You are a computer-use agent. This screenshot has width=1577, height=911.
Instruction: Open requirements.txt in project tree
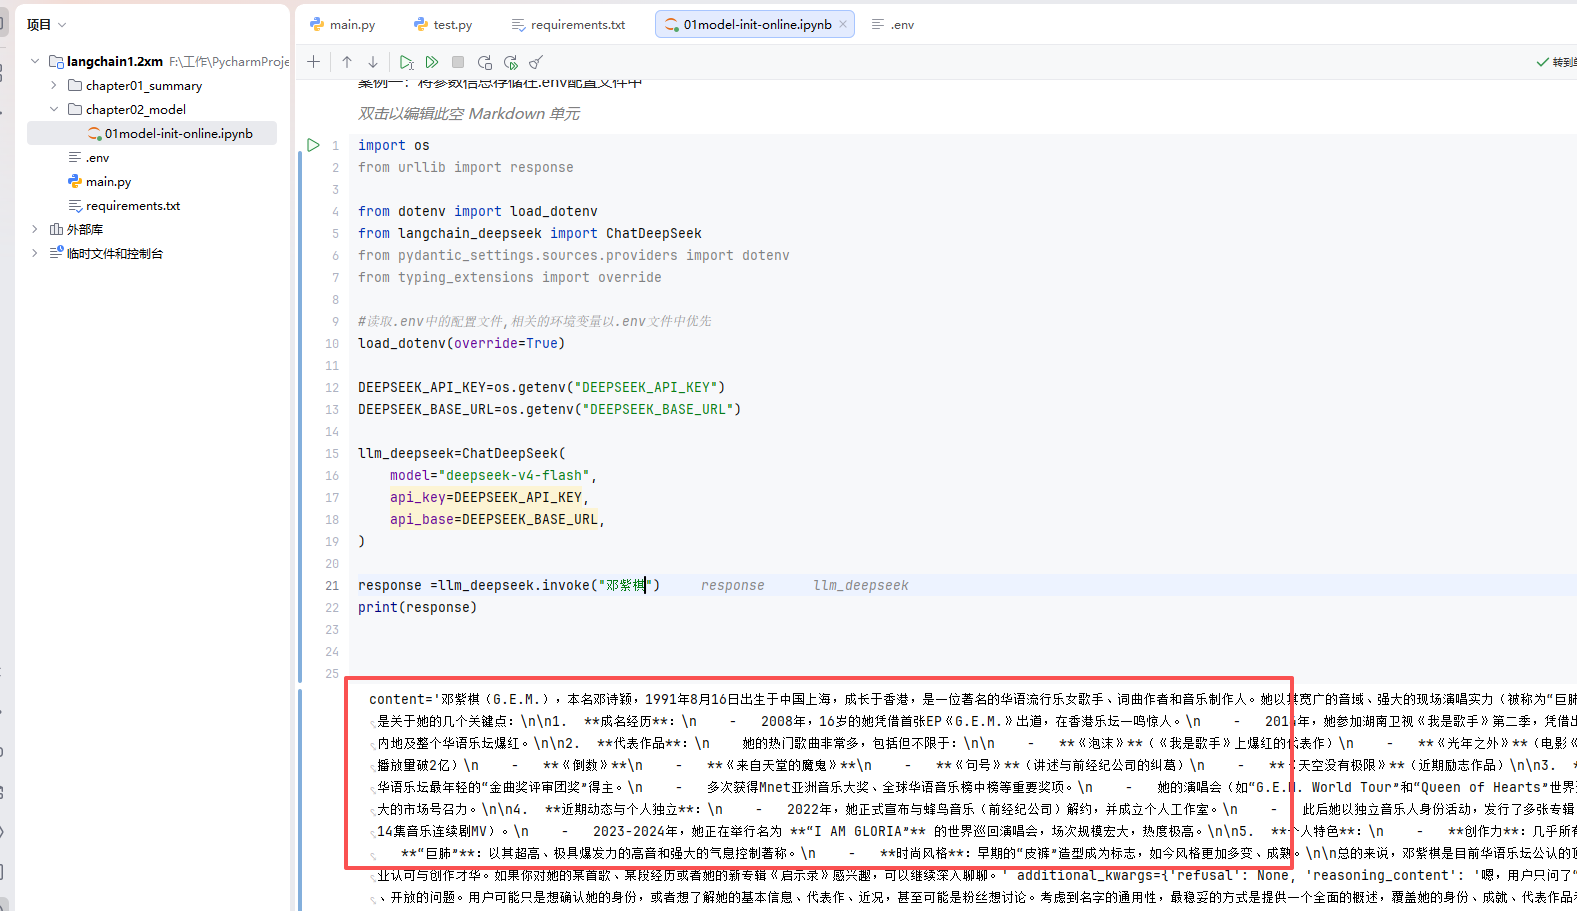click(x=133, y=205)
